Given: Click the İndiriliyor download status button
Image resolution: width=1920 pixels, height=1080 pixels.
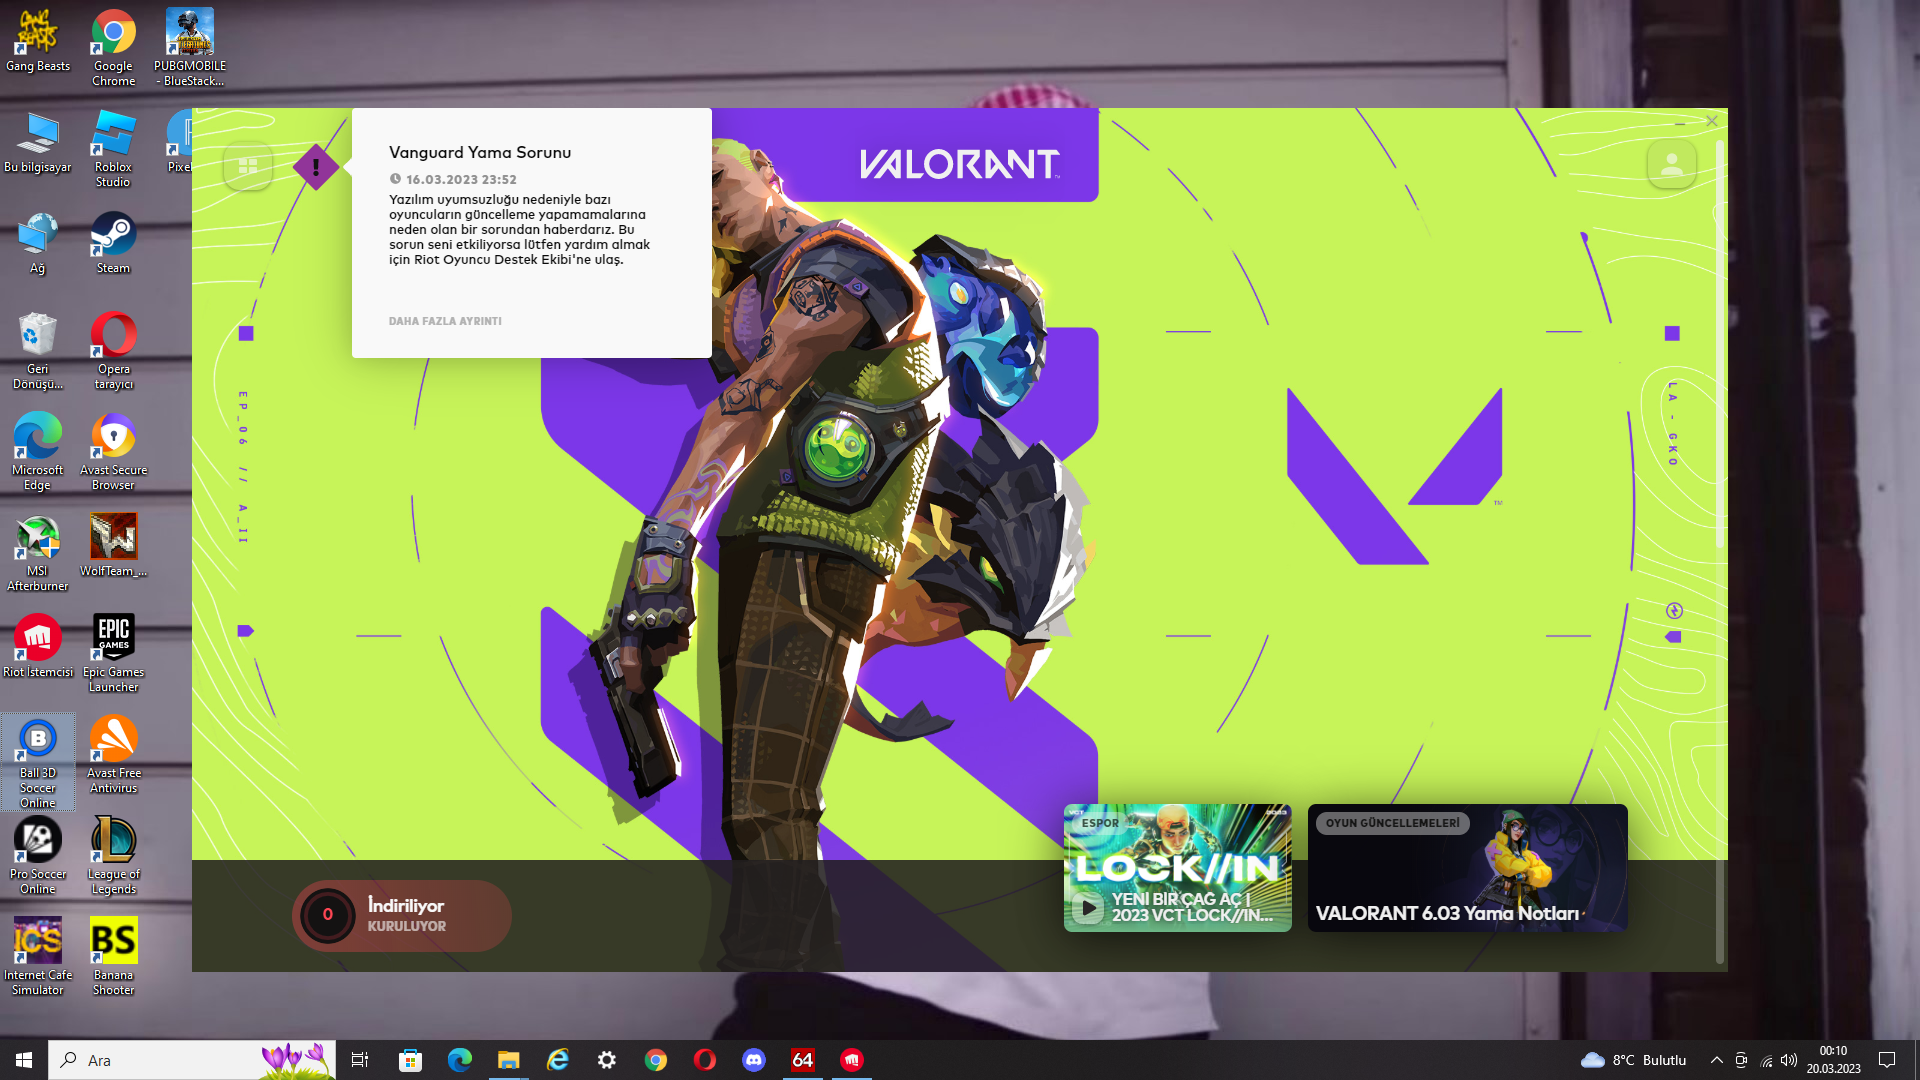Looking at the screenshot, I should pyautogui.click(x=402, y=915).
